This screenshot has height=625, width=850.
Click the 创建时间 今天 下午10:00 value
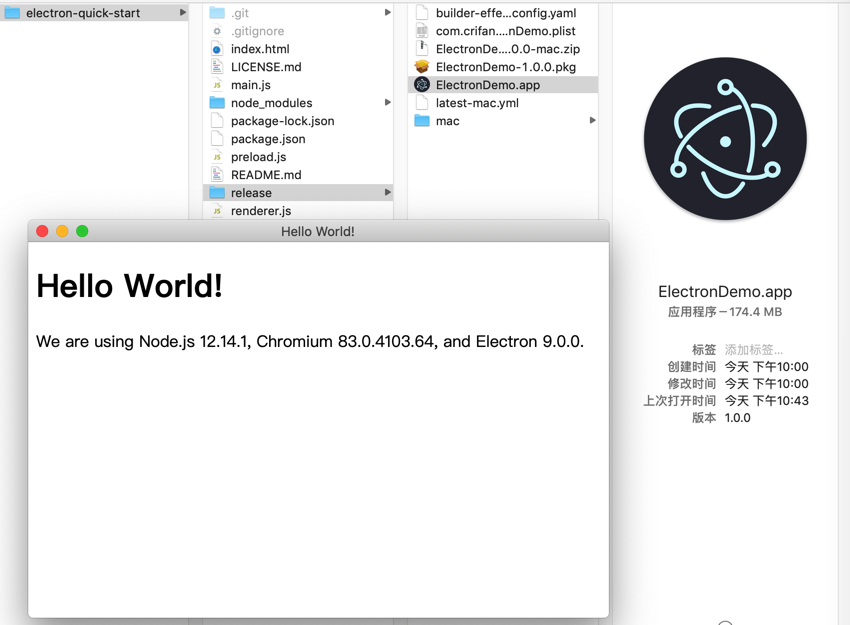767,367
